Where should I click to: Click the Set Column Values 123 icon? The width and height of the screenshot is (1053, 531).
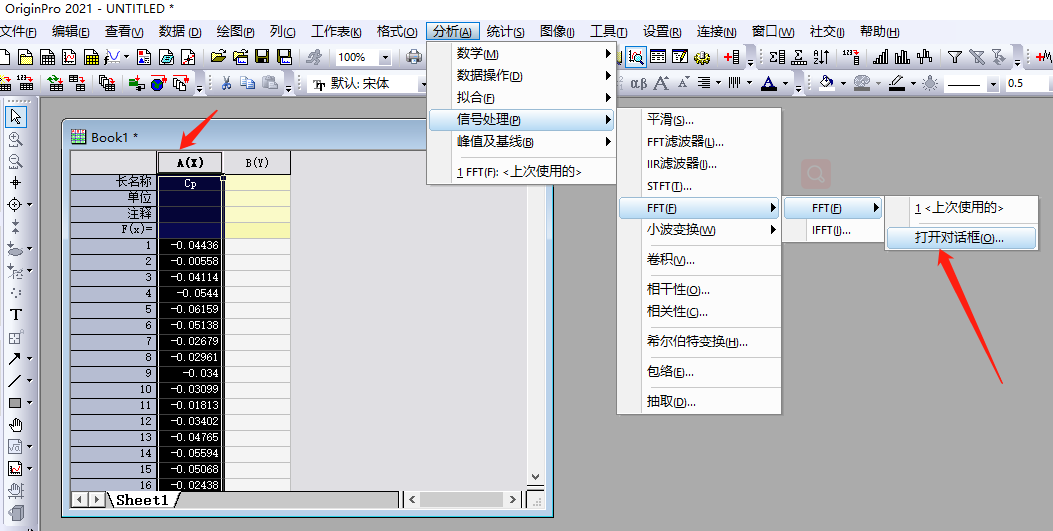click(x=851, y=57)
